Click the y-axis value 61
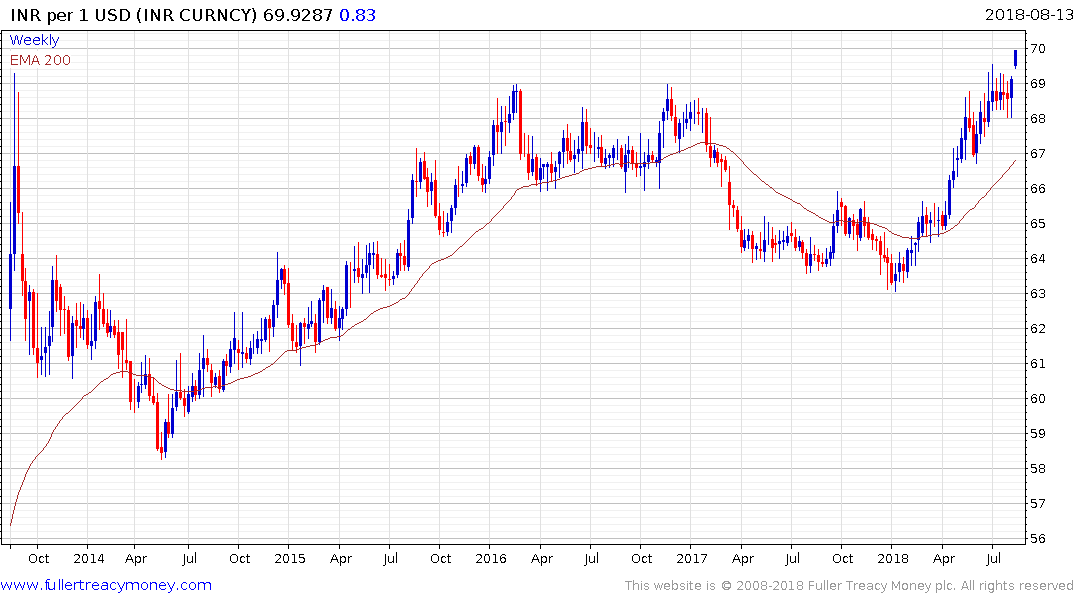This screenshot has width=1075, height=600. pyautogui.click(x=1038, y=363)
